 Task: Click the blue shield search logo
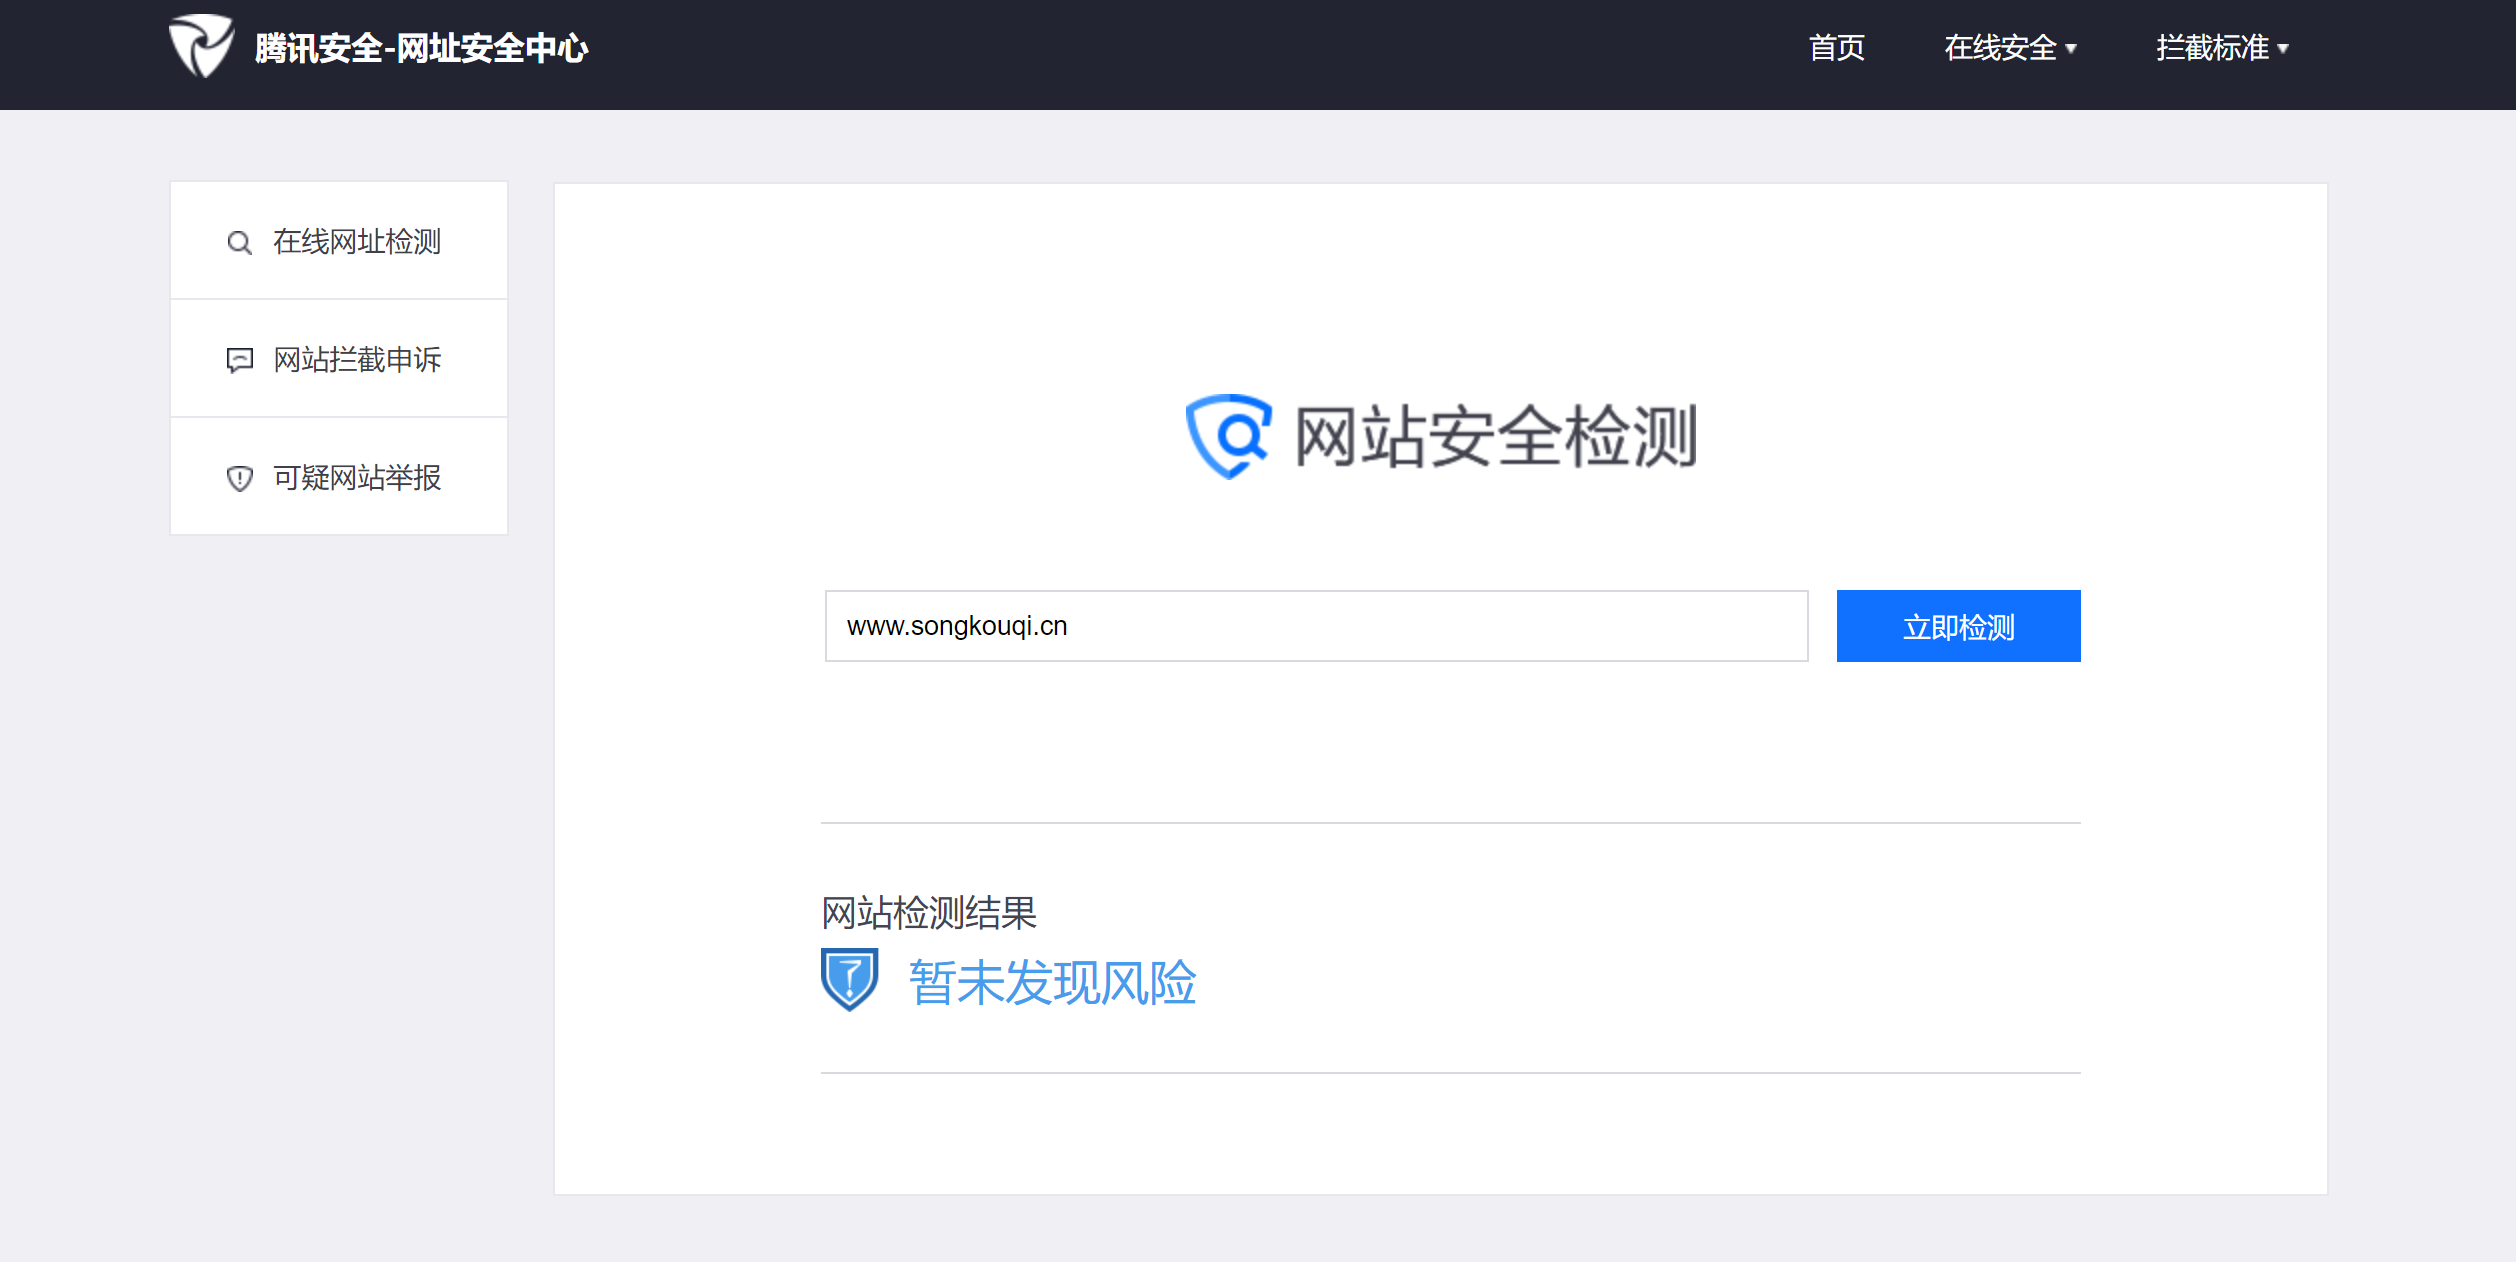(x=1228, y=436)
